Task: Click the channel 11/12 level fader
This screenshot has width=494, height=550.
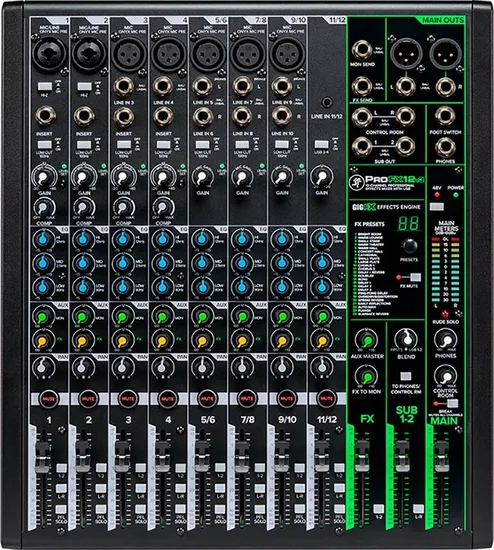Action: pos(321,455)
